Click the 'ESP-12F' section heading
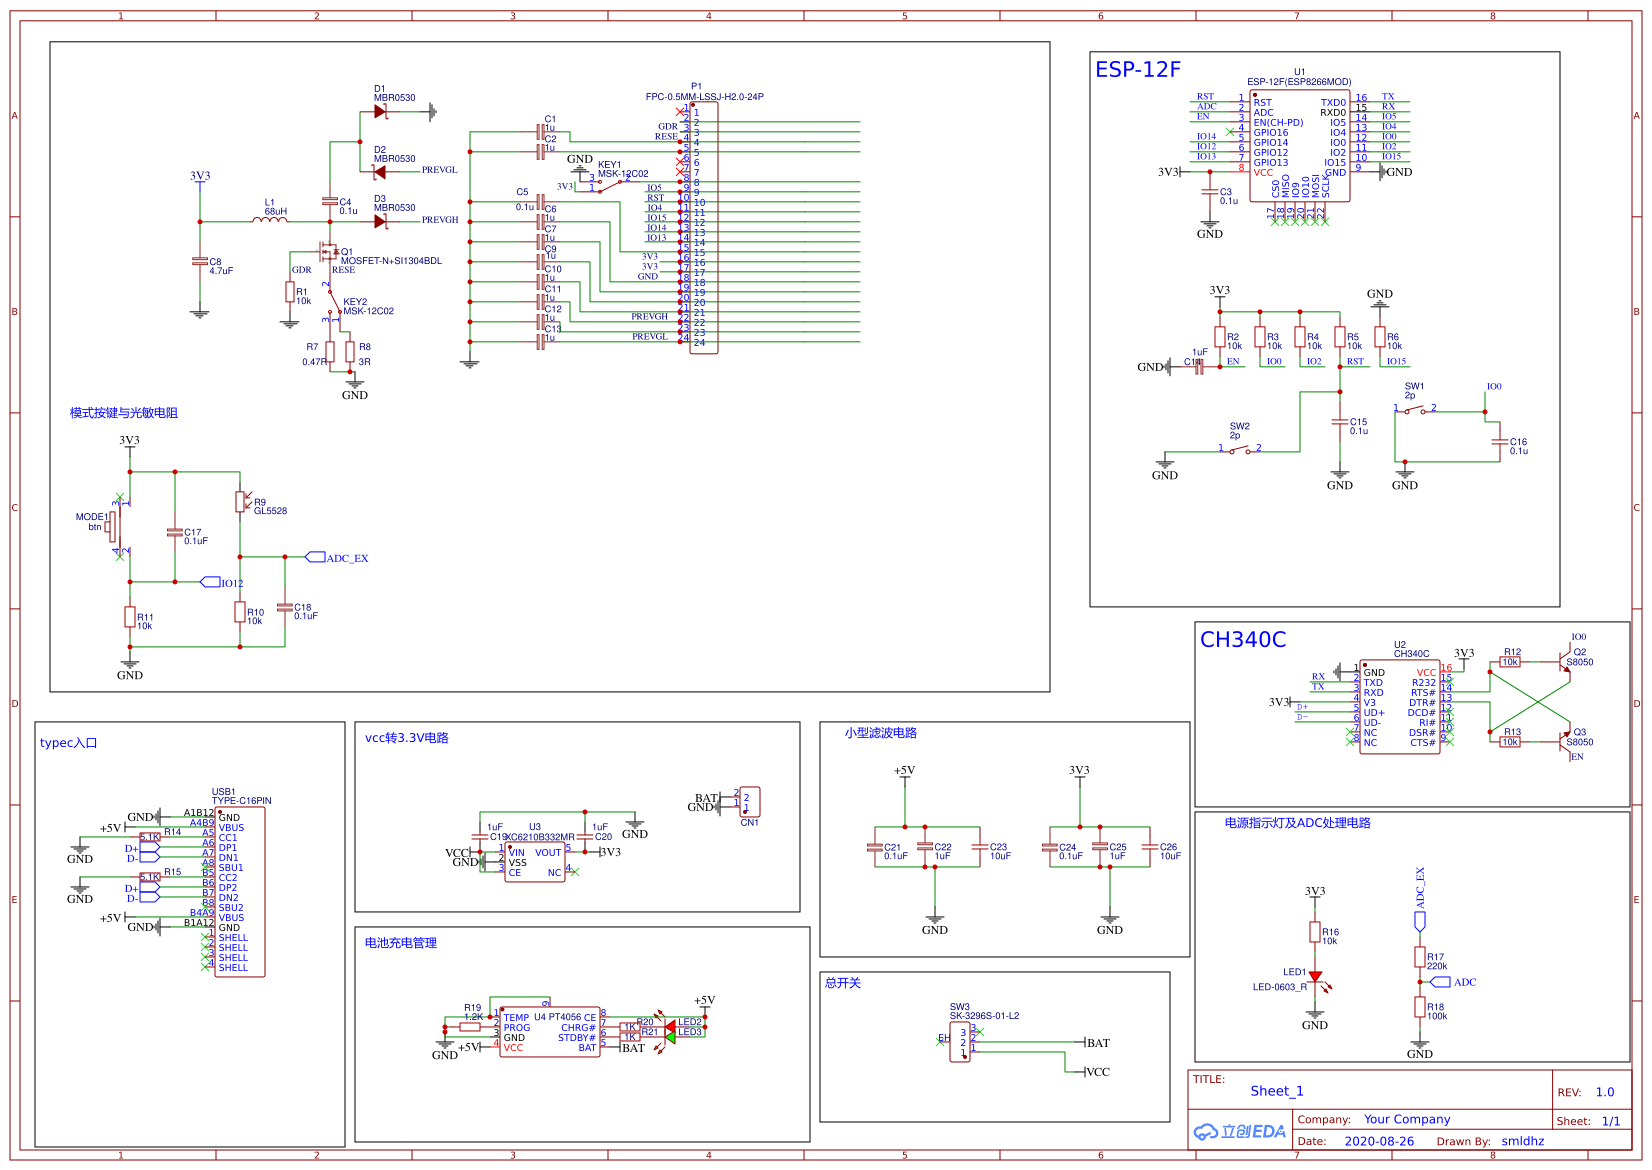1652x1170 pixels. (1138, 69)
